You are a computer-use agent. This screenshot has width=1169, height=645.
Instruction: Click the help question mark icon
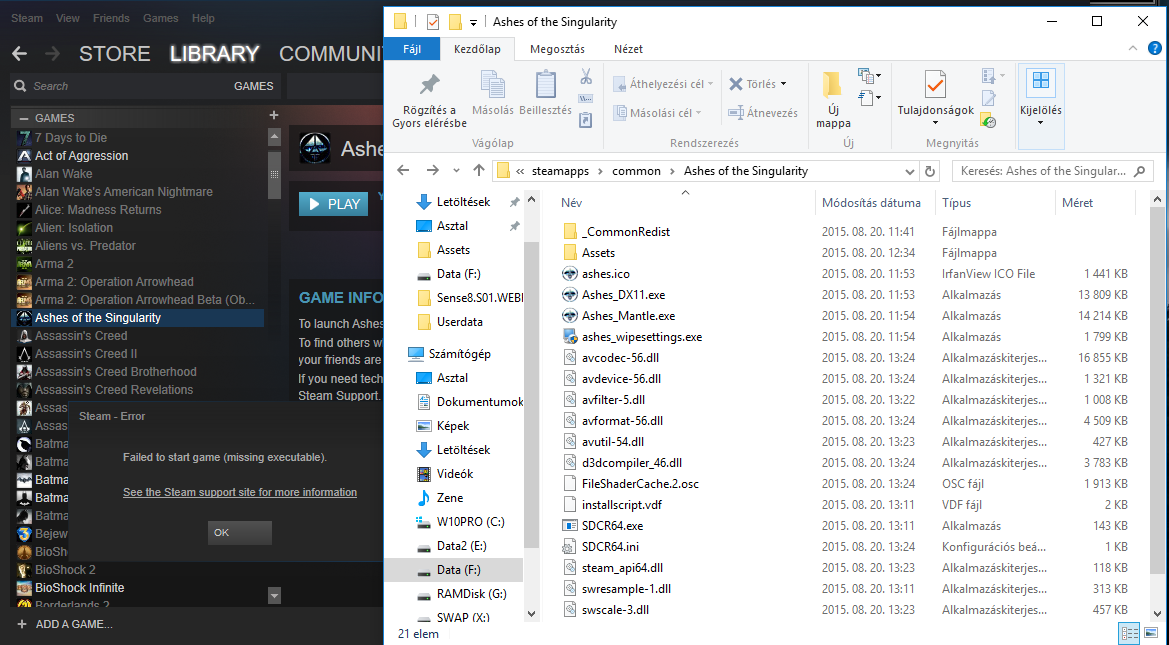1155,49
